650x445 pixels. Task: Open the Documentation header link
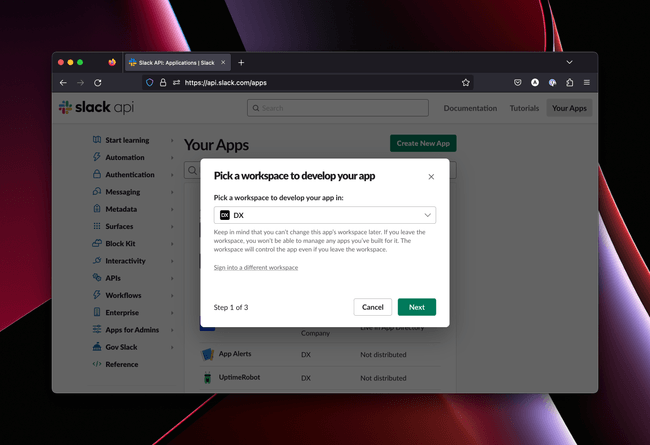pyautogui.click(x=470, y=108)
